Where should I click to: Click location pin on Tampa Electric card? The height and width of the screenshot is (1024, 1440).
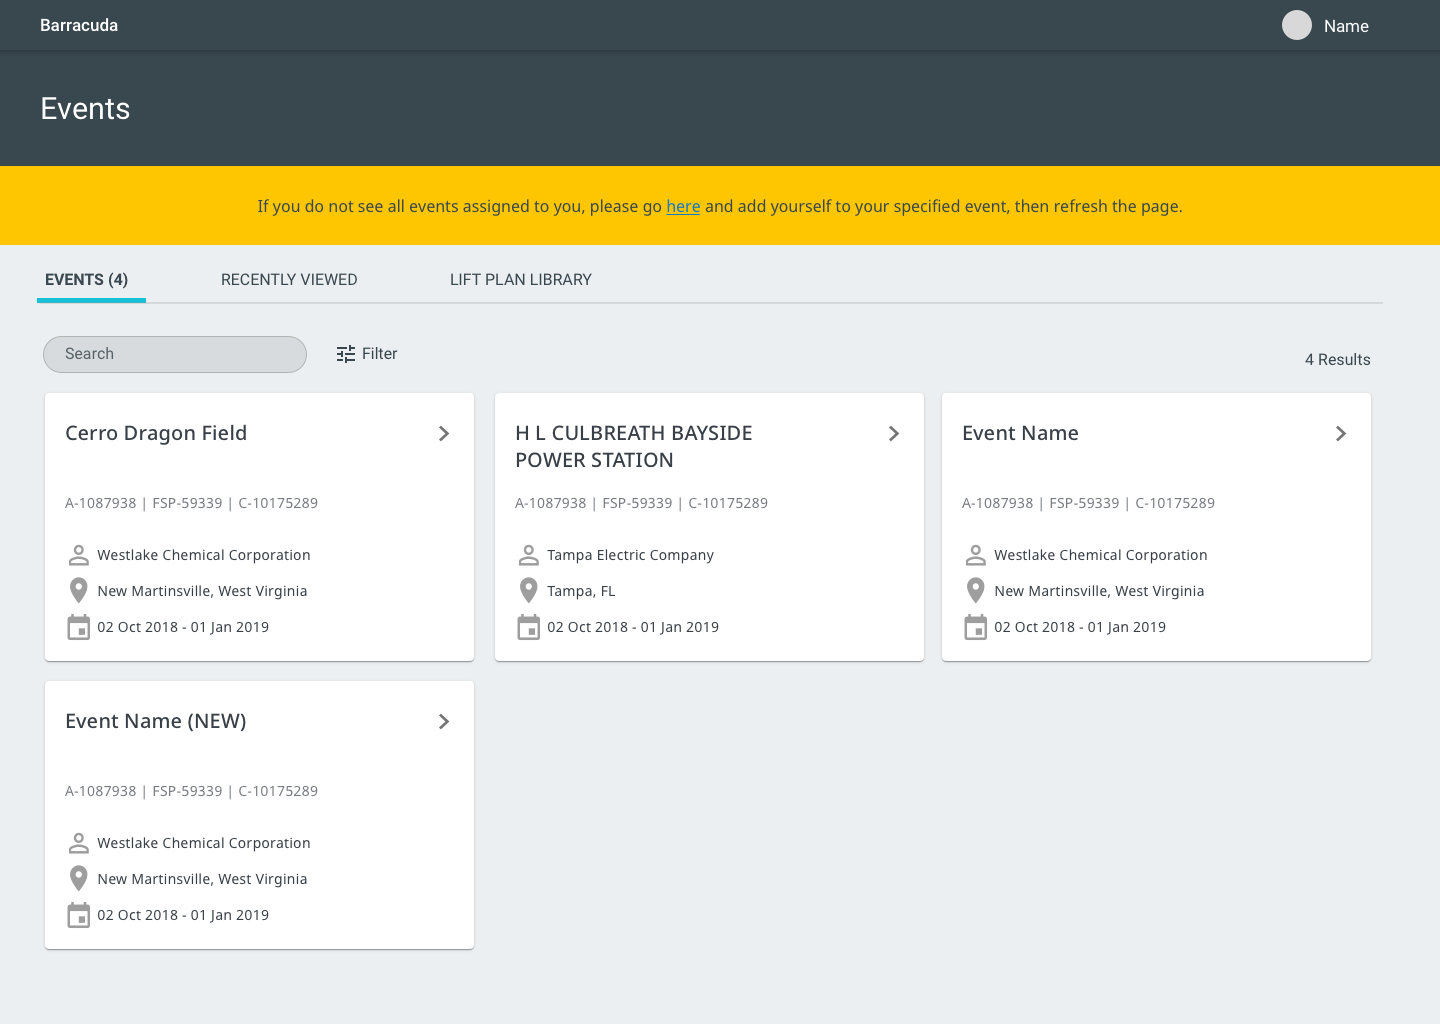coord(529,591)
